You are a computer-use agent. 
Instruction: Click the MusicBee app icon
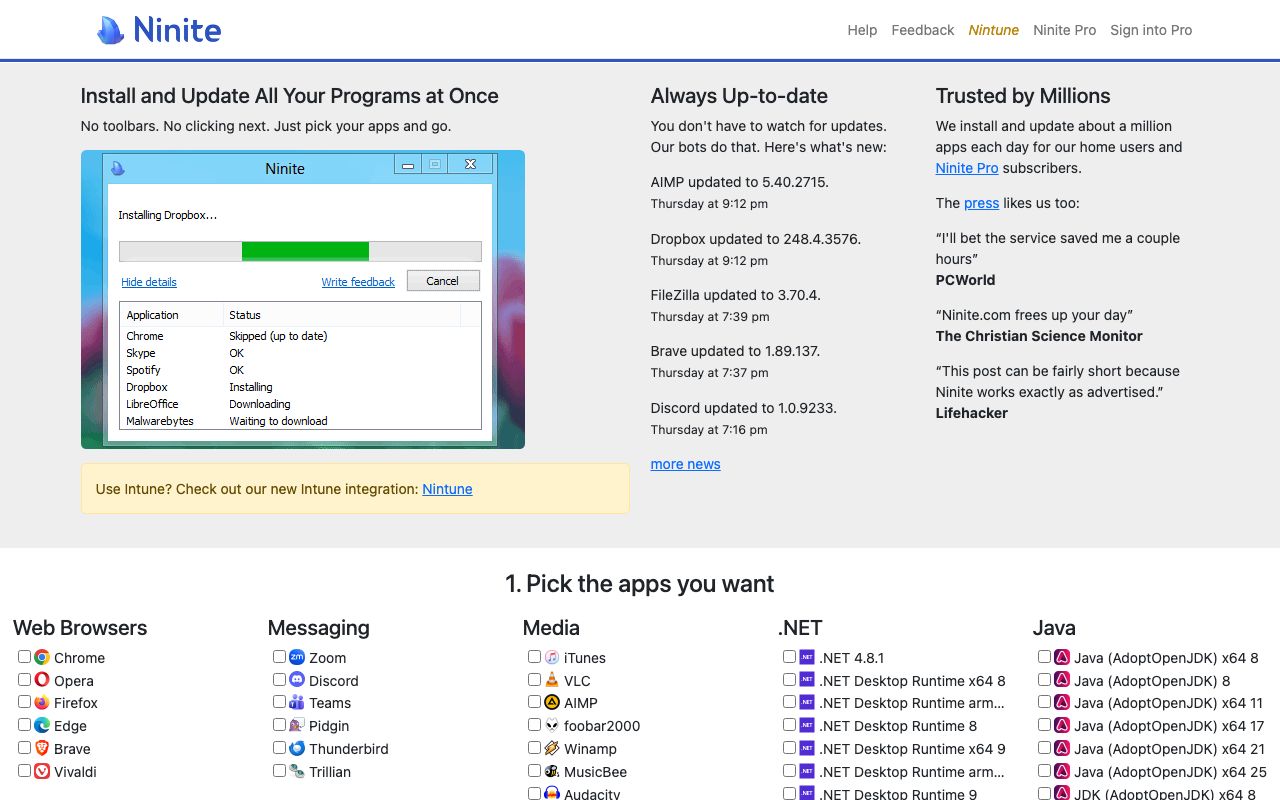click(552, 771)
